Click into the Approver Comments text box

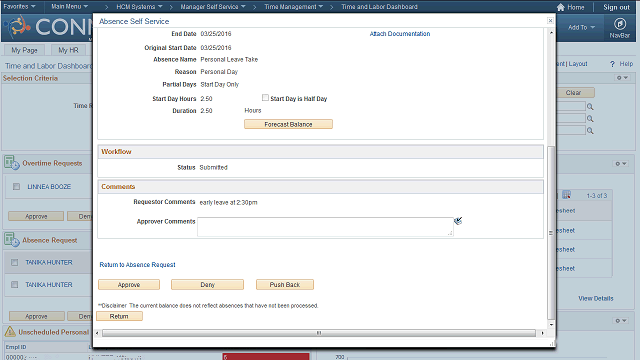[x=325, y=227]
